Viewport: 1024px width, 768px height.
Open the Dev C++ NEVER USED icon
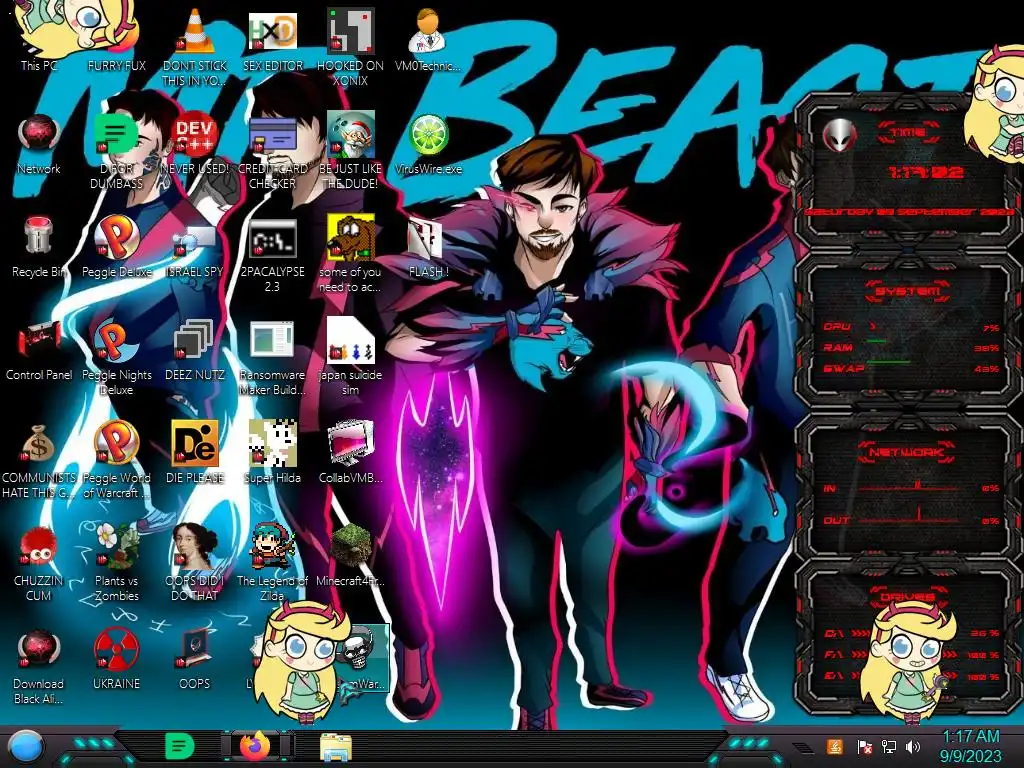pyautogui.click(x=195, y=144)
